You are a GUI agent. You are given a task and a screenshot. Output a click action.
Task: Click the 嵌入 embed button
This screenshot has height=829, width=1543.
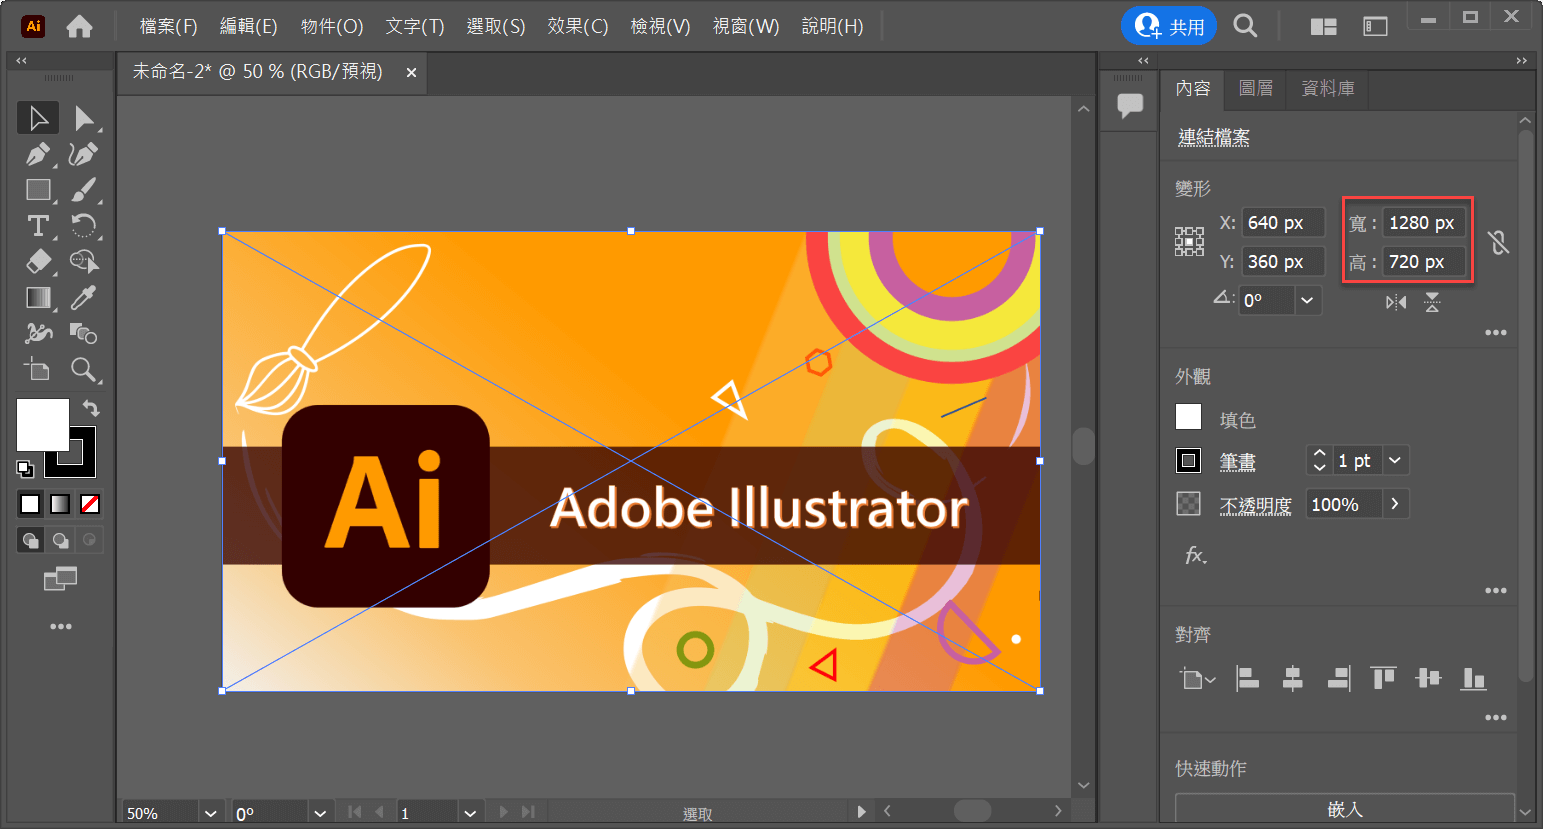[1345, 809]
